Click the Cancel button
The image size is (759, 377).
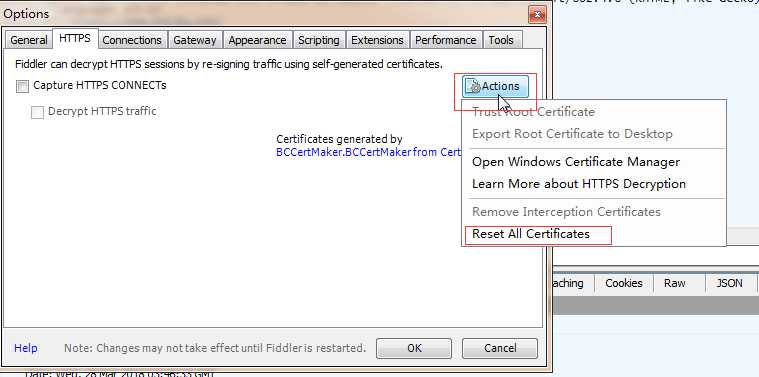click(500, 348)
